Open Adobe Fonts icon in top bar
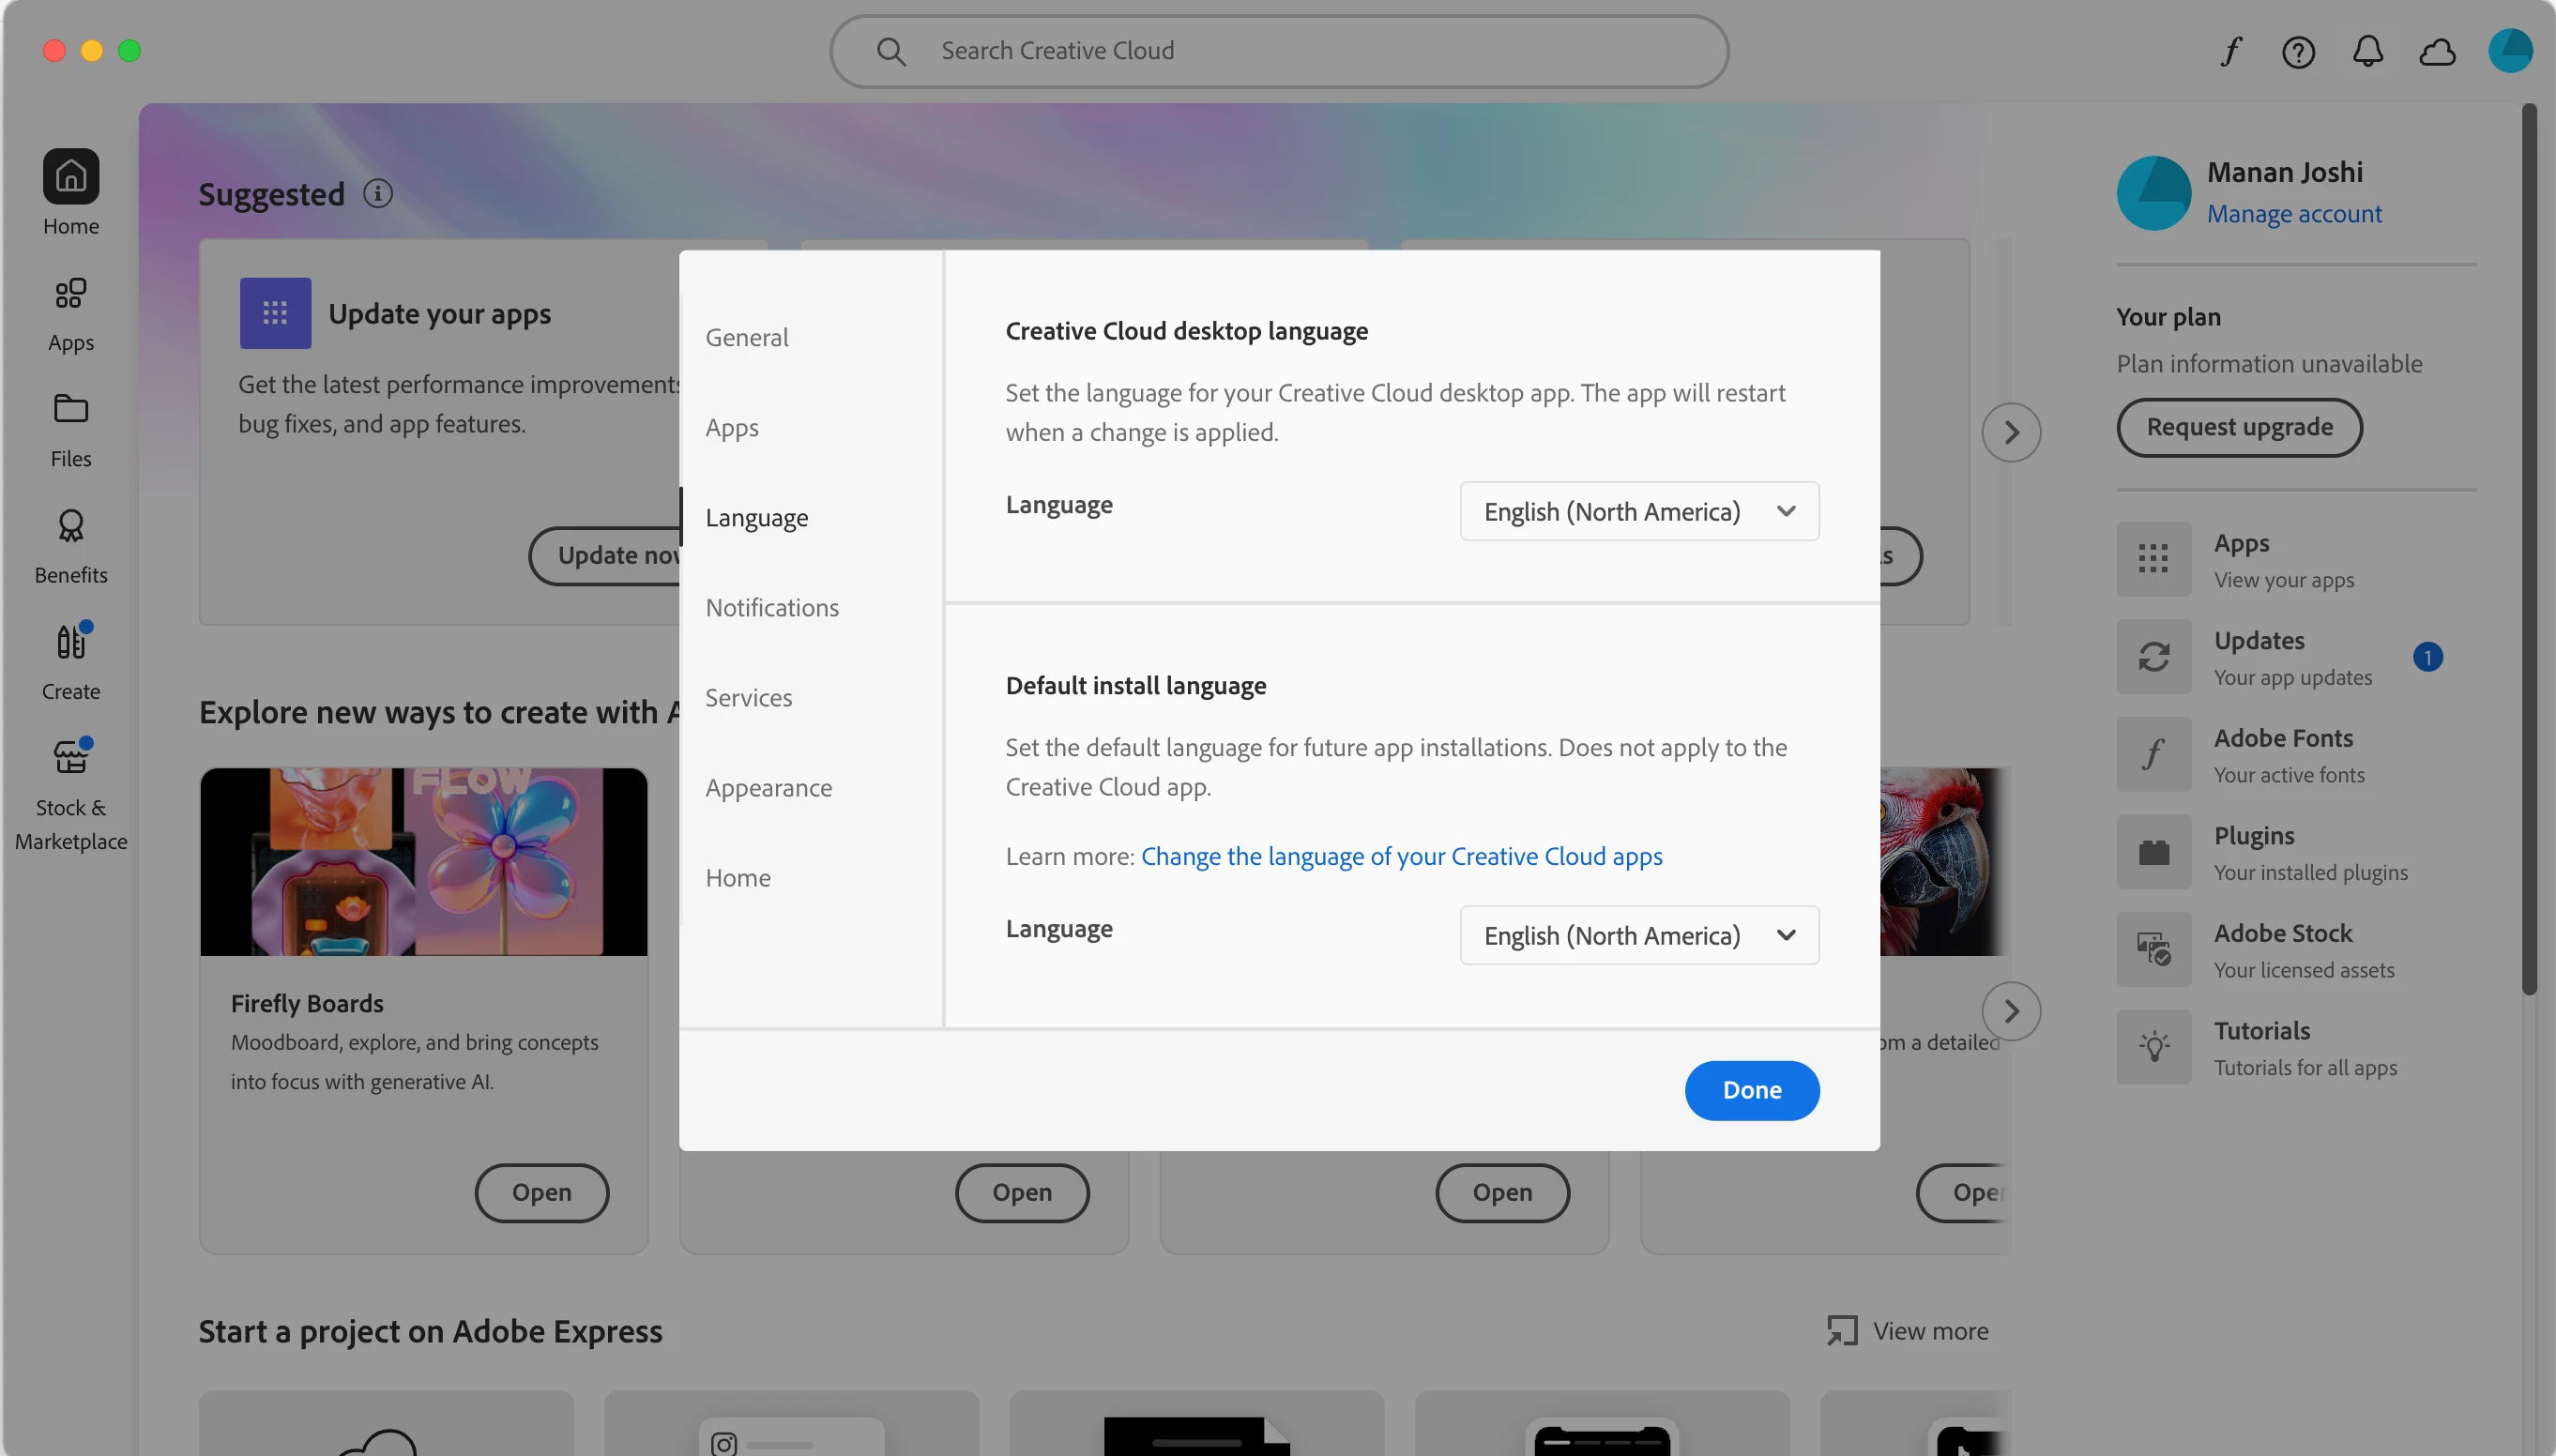 coord(2231,51)
